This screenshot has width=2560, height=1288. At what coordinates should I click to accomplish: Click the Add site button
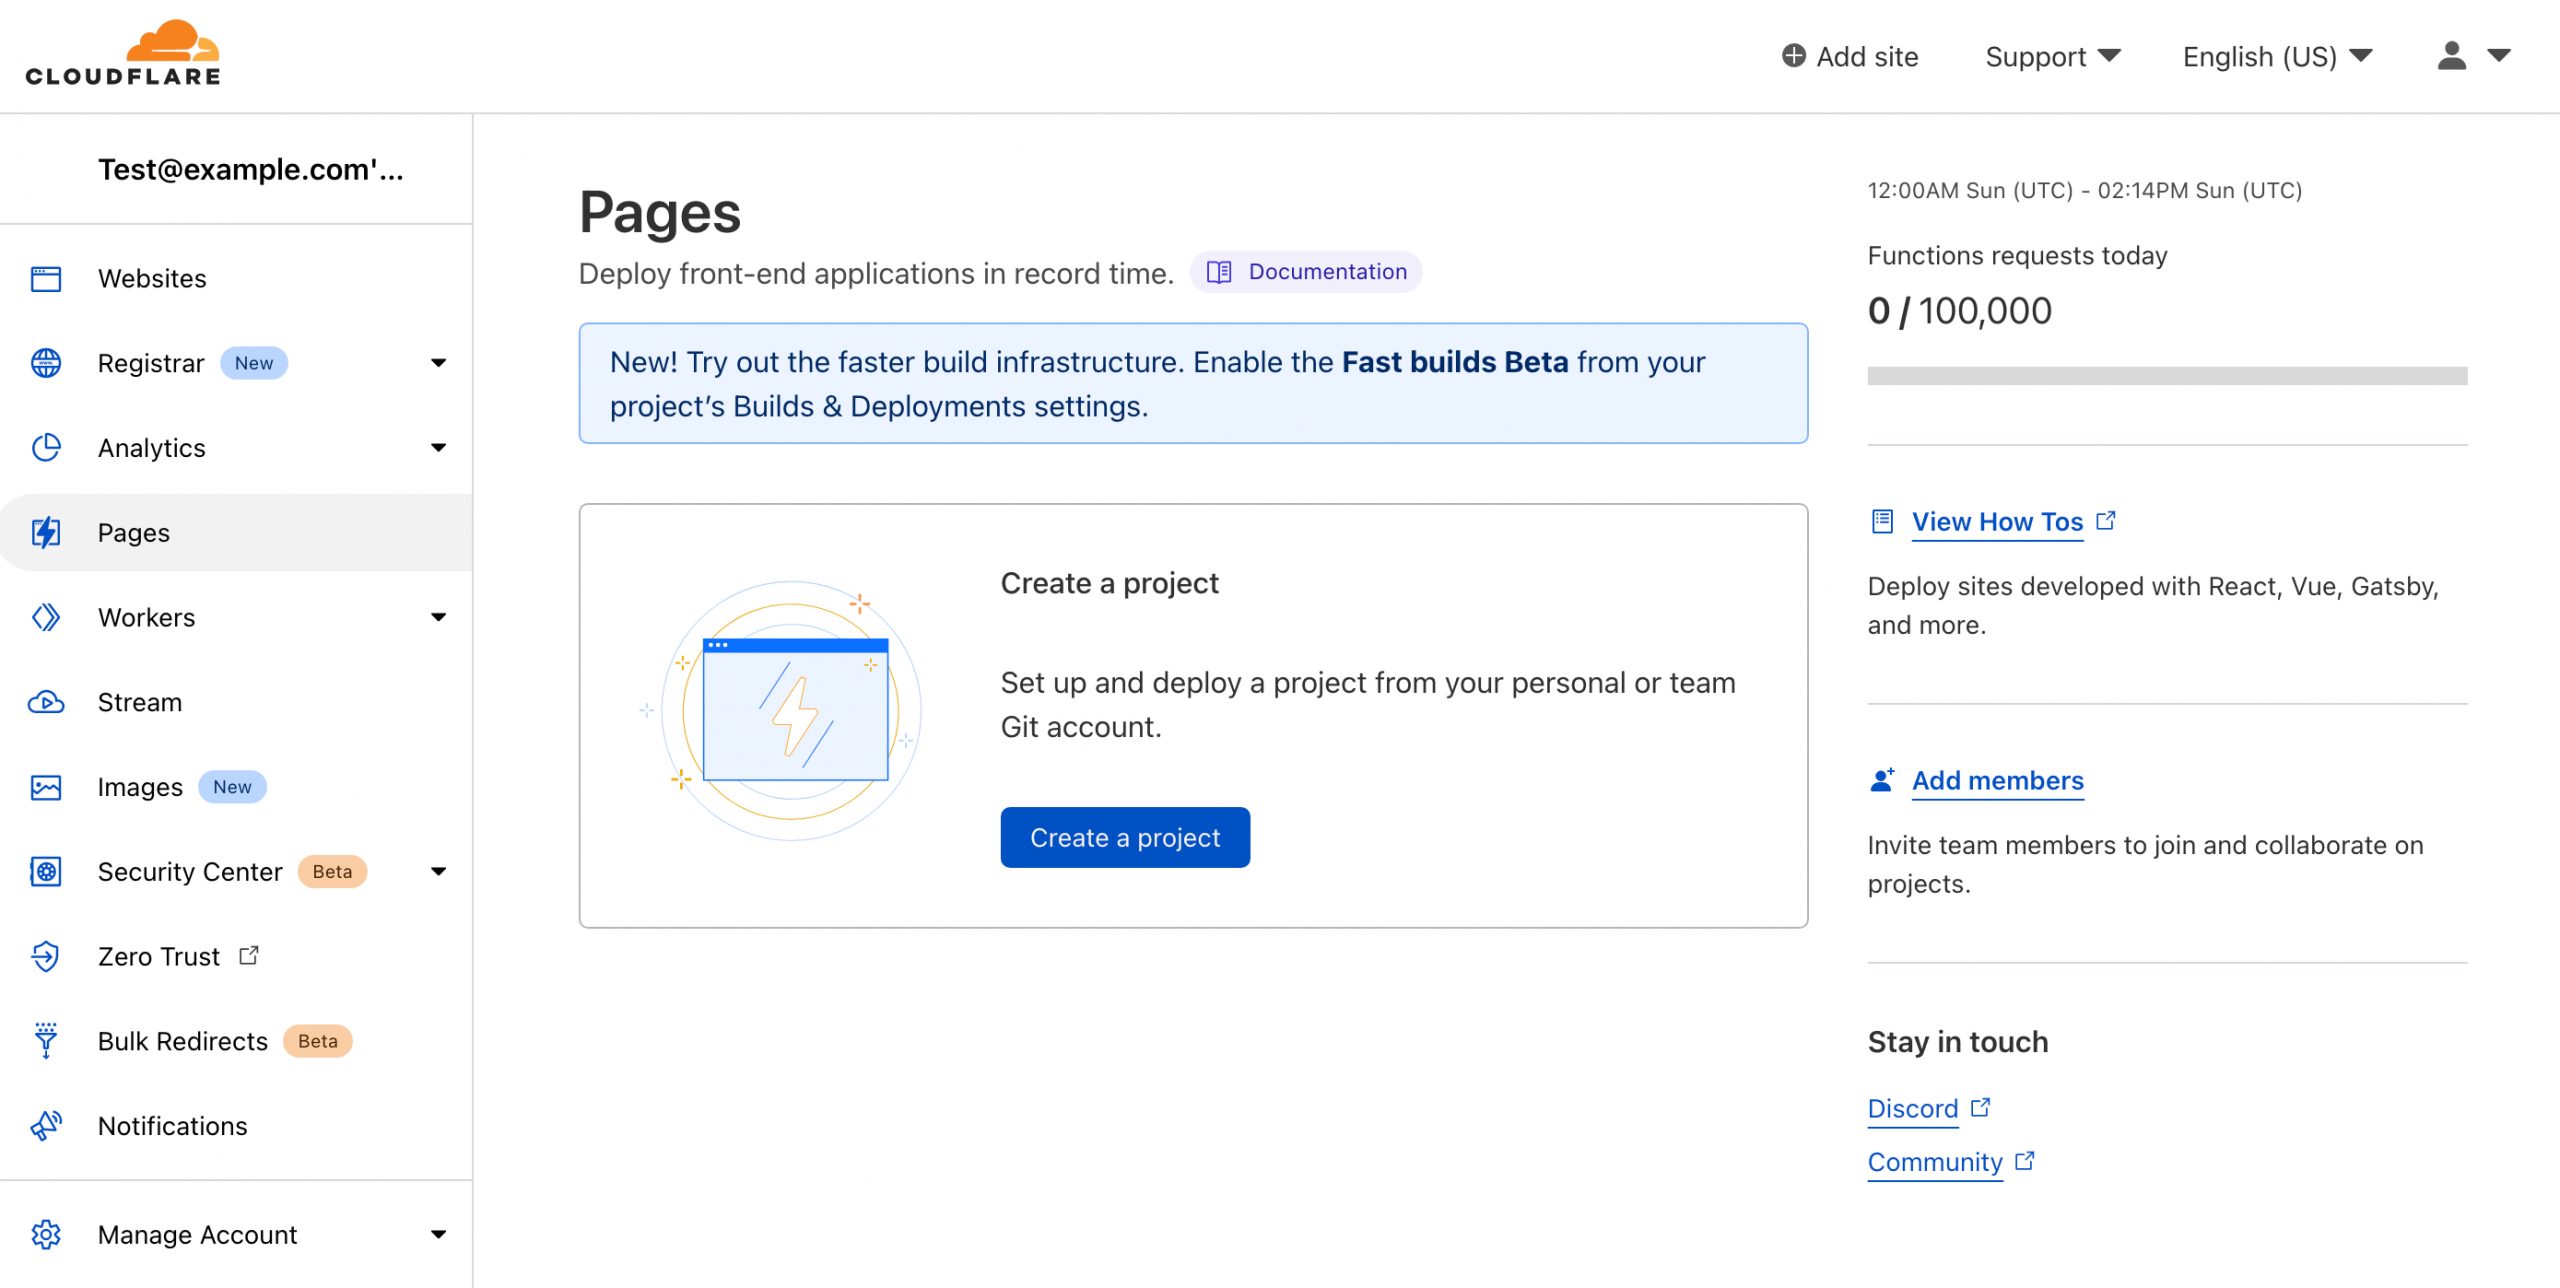1850,57
